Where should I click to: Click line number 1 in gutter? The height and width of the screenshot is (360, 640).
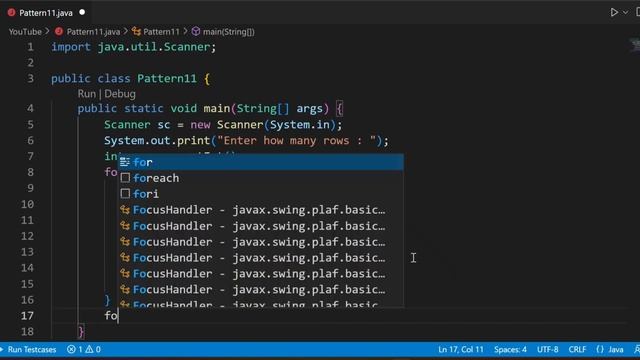pyautogui.click(x=31, y=47)
